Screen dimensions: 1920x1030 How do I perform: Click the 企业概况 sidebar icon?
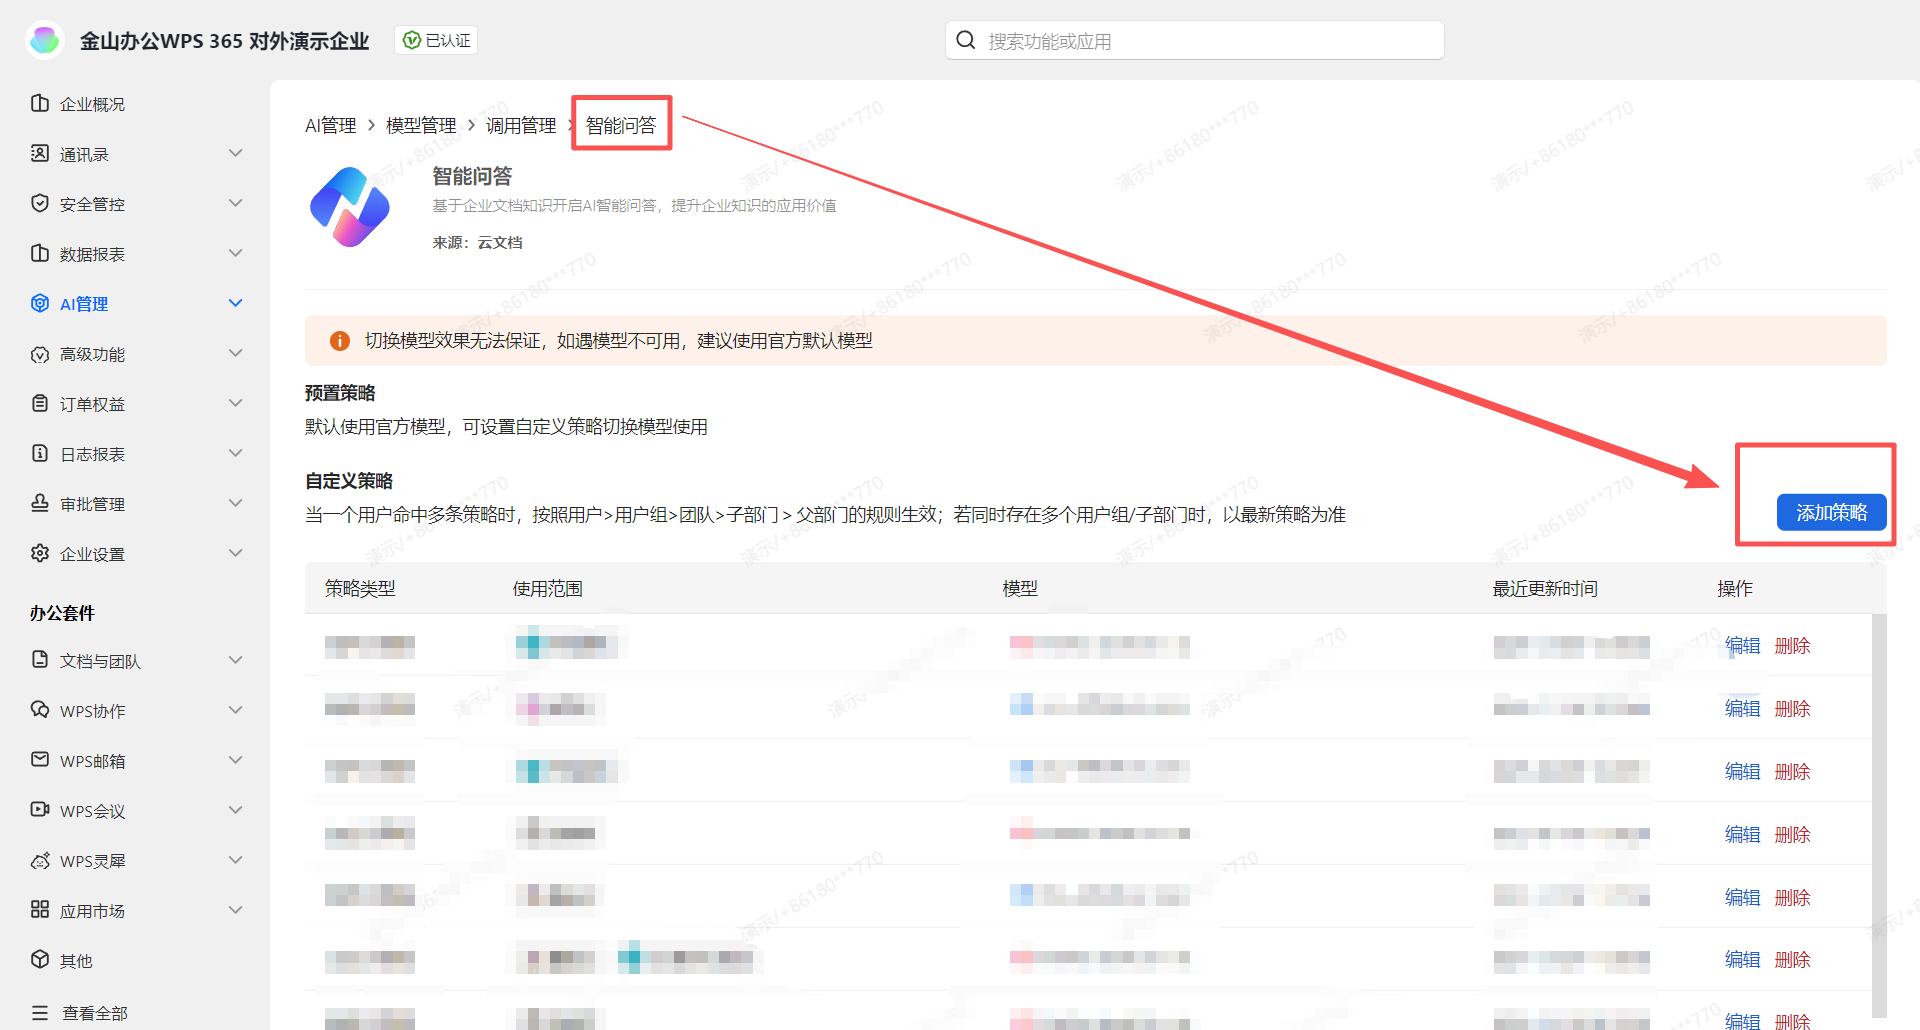pos(40,103)
